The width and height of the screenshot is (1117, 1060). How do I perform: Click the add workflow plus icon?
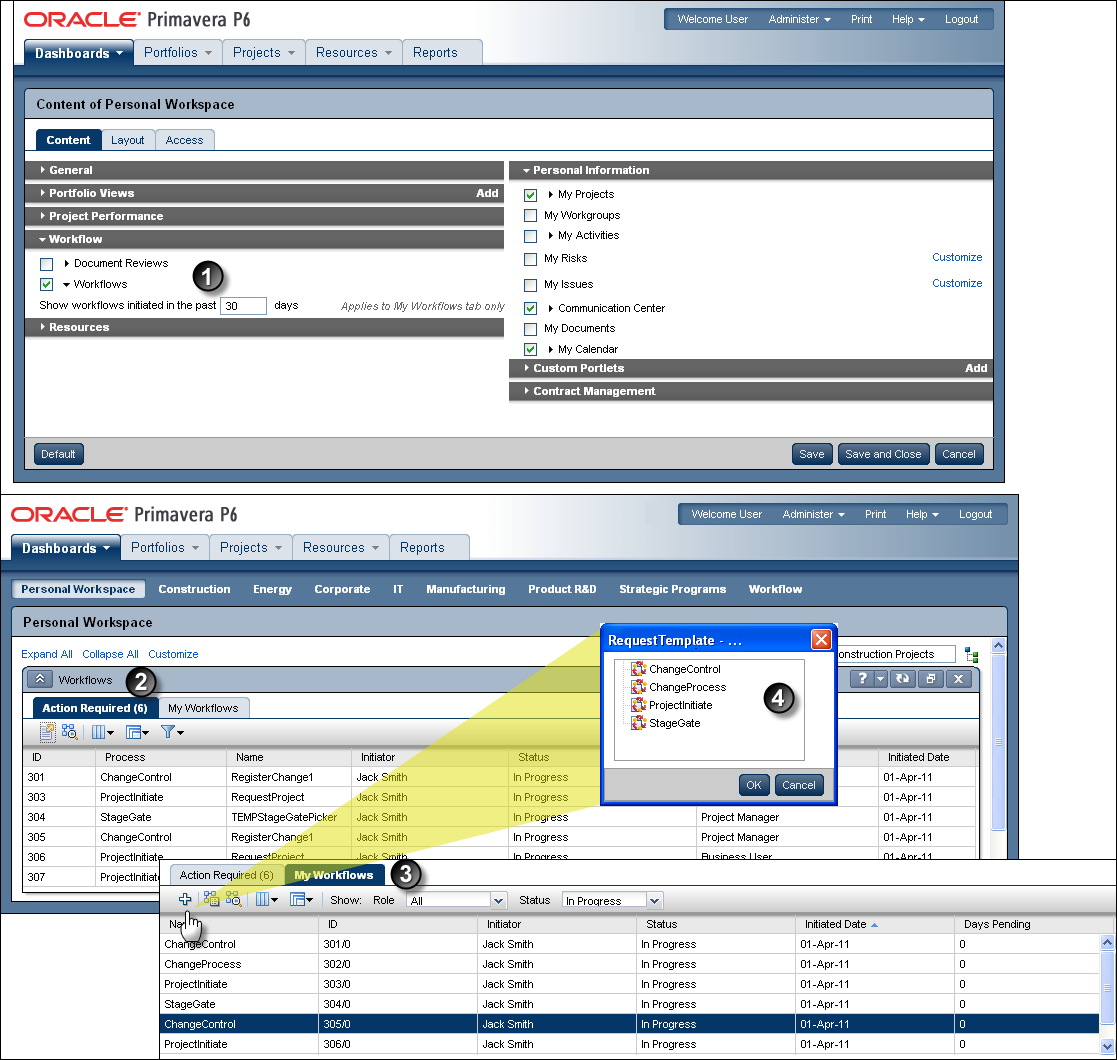point(185,899)
